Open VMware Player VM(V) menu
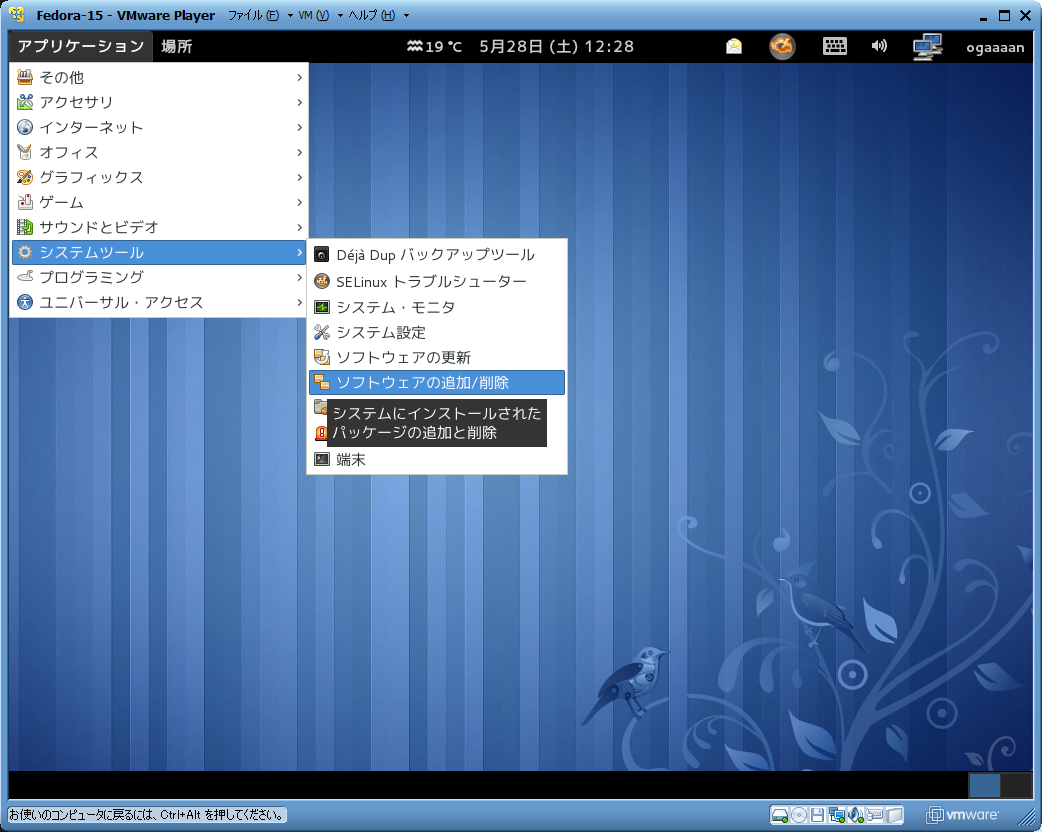 320,15
